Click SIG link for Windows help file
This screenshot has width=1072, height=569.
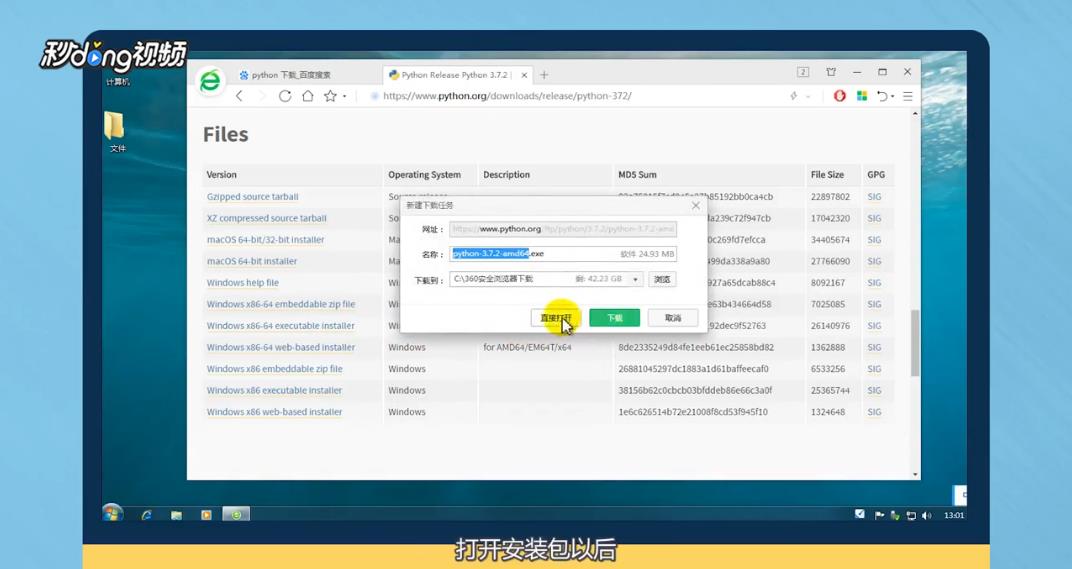point(874,283)
